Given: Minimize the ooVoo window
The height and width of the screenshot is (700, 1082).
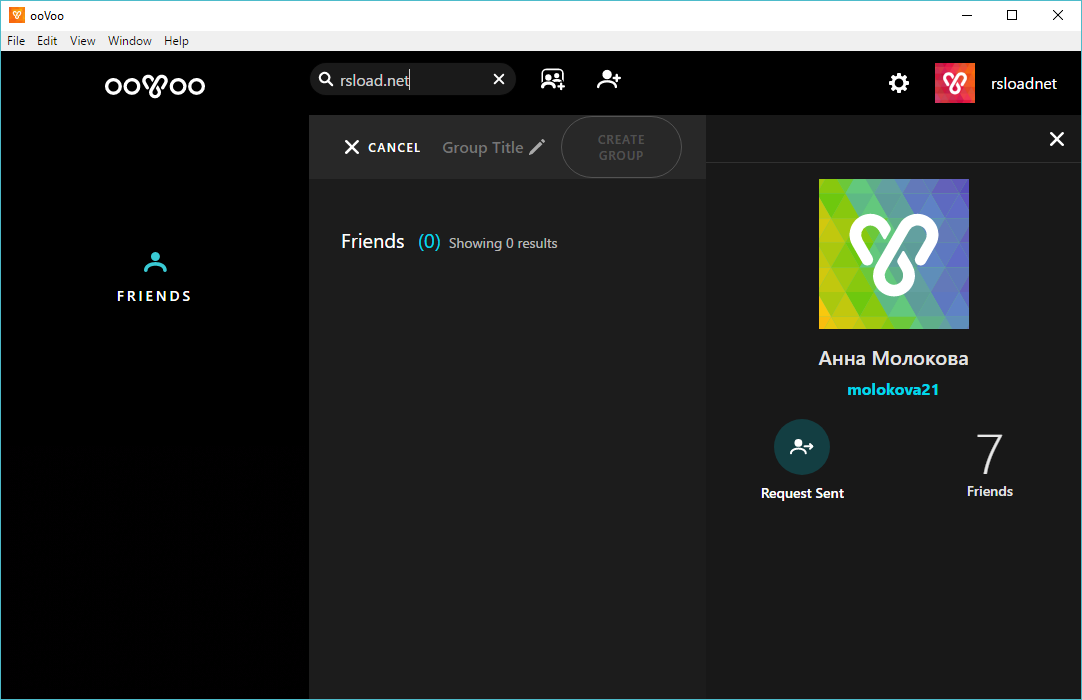Looking at the screenshot, I should pyautogui.click(x=967, y=15).
